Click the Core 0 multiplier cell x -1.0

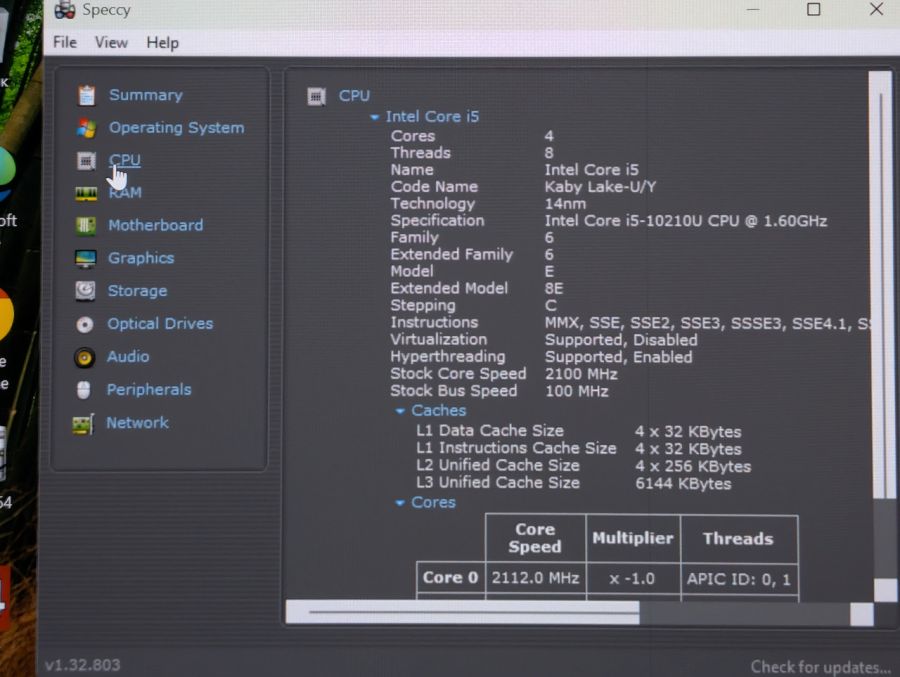(x=633, y=578)
